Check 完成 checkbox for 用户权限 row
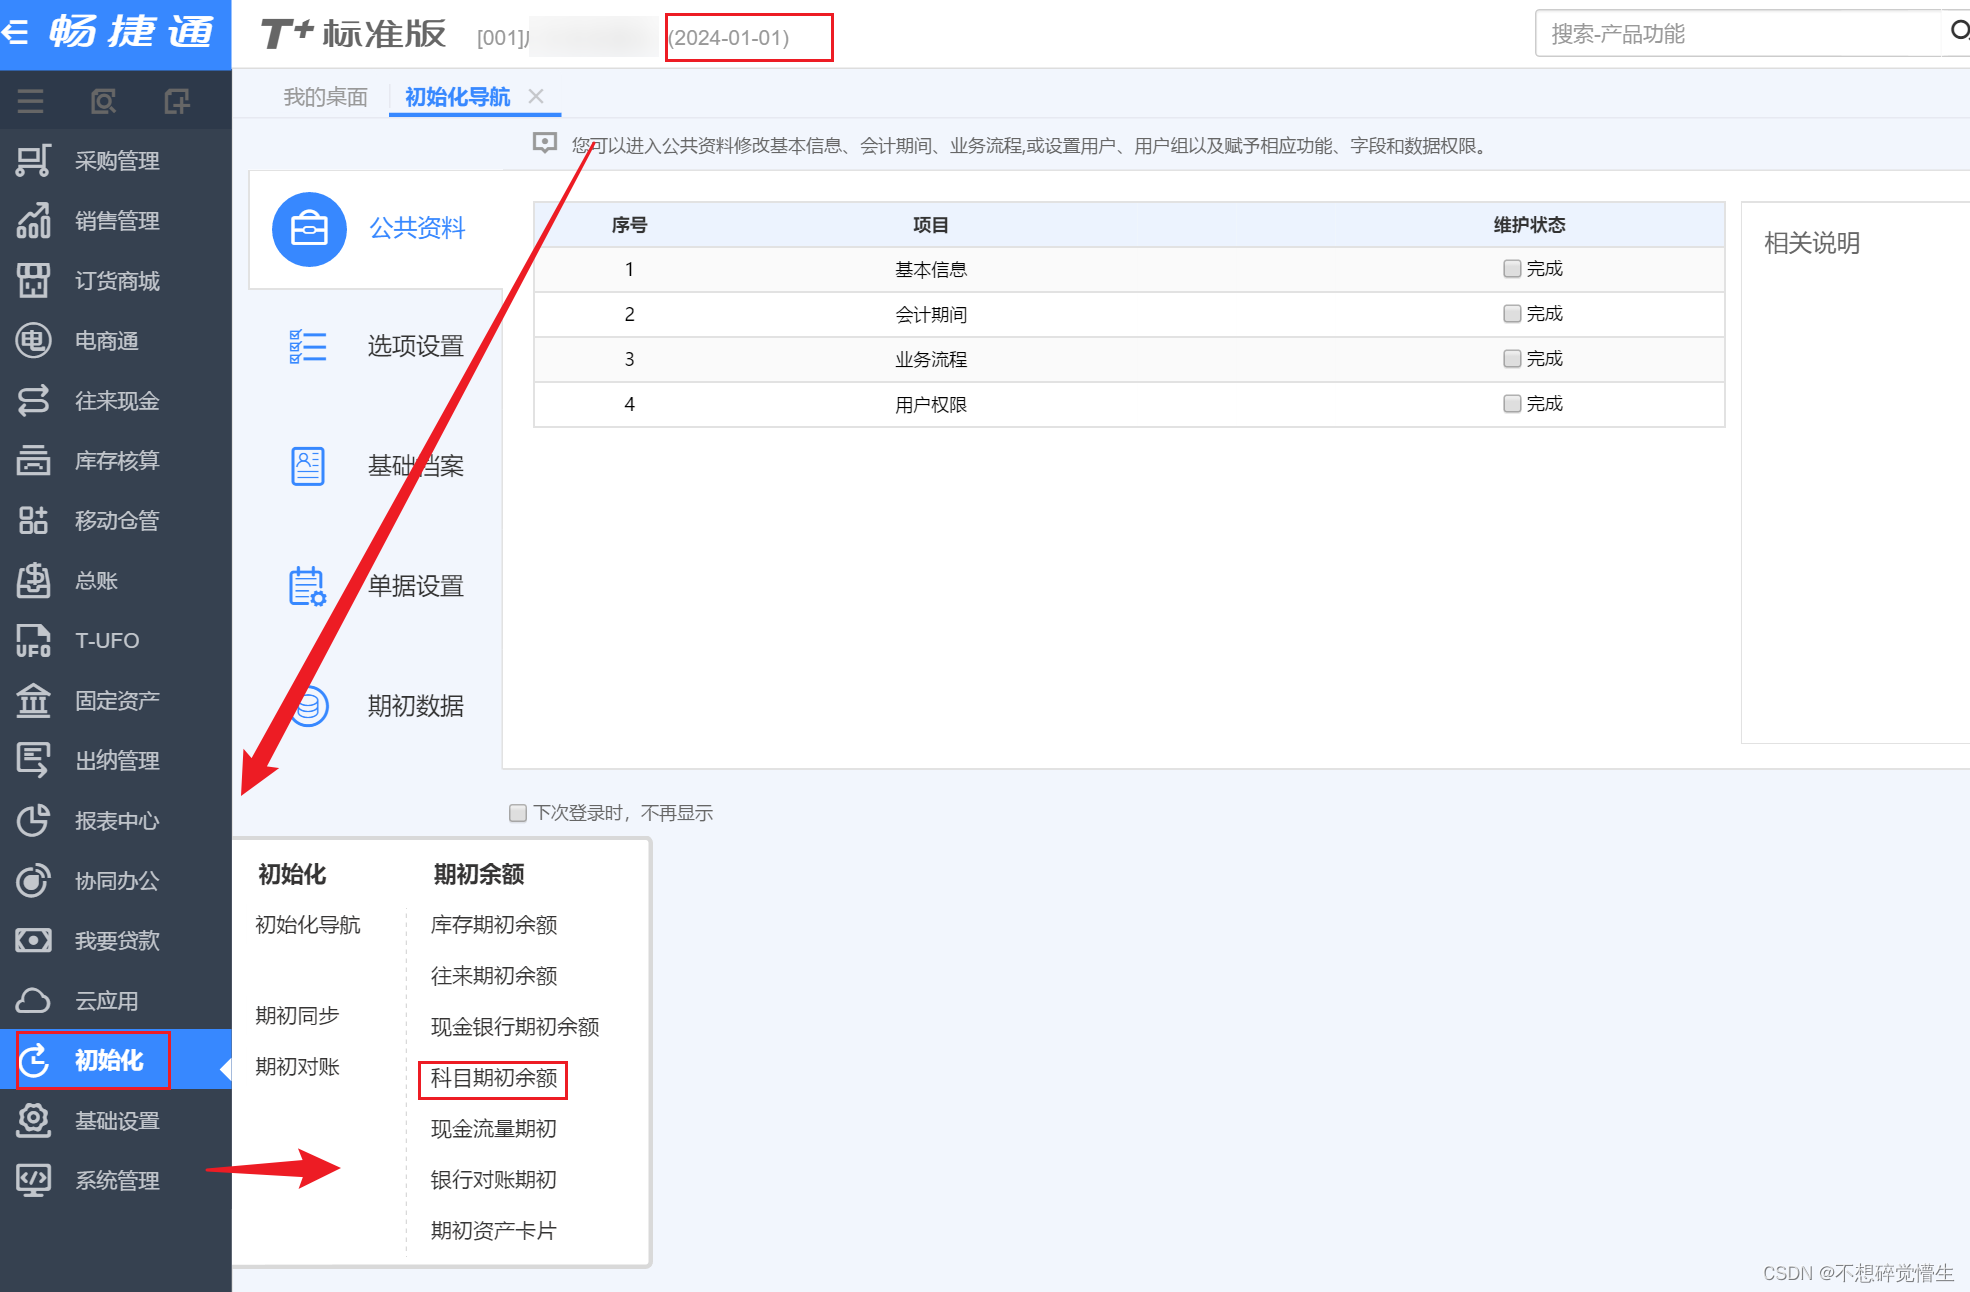 [1512, 404]
